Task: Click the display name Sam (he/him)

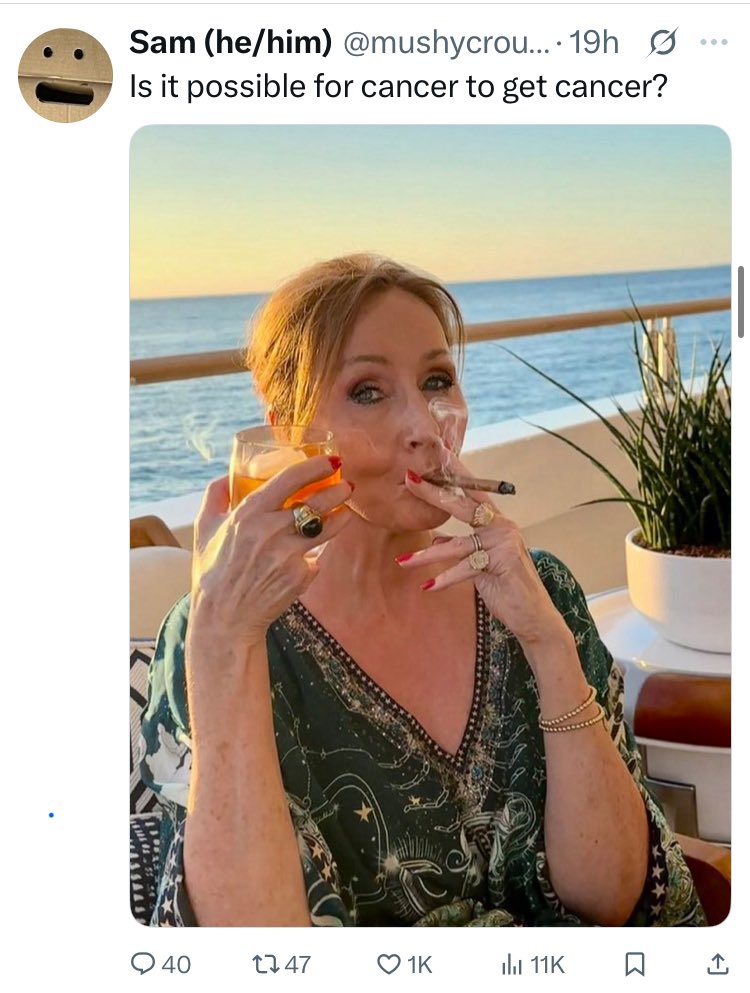Action: point(231,42)
